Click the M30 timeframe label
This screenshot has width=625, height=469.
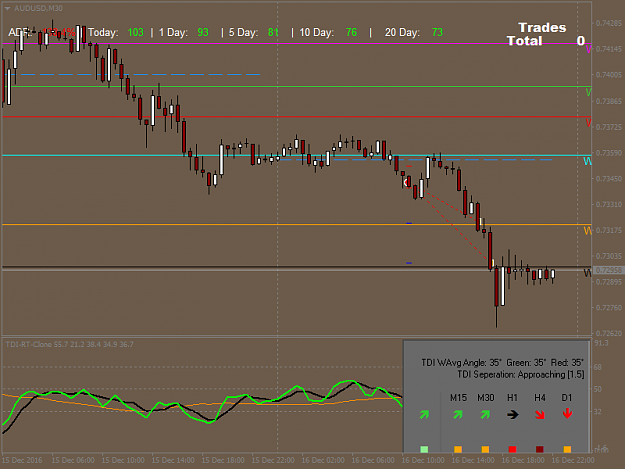coord(485,398)
